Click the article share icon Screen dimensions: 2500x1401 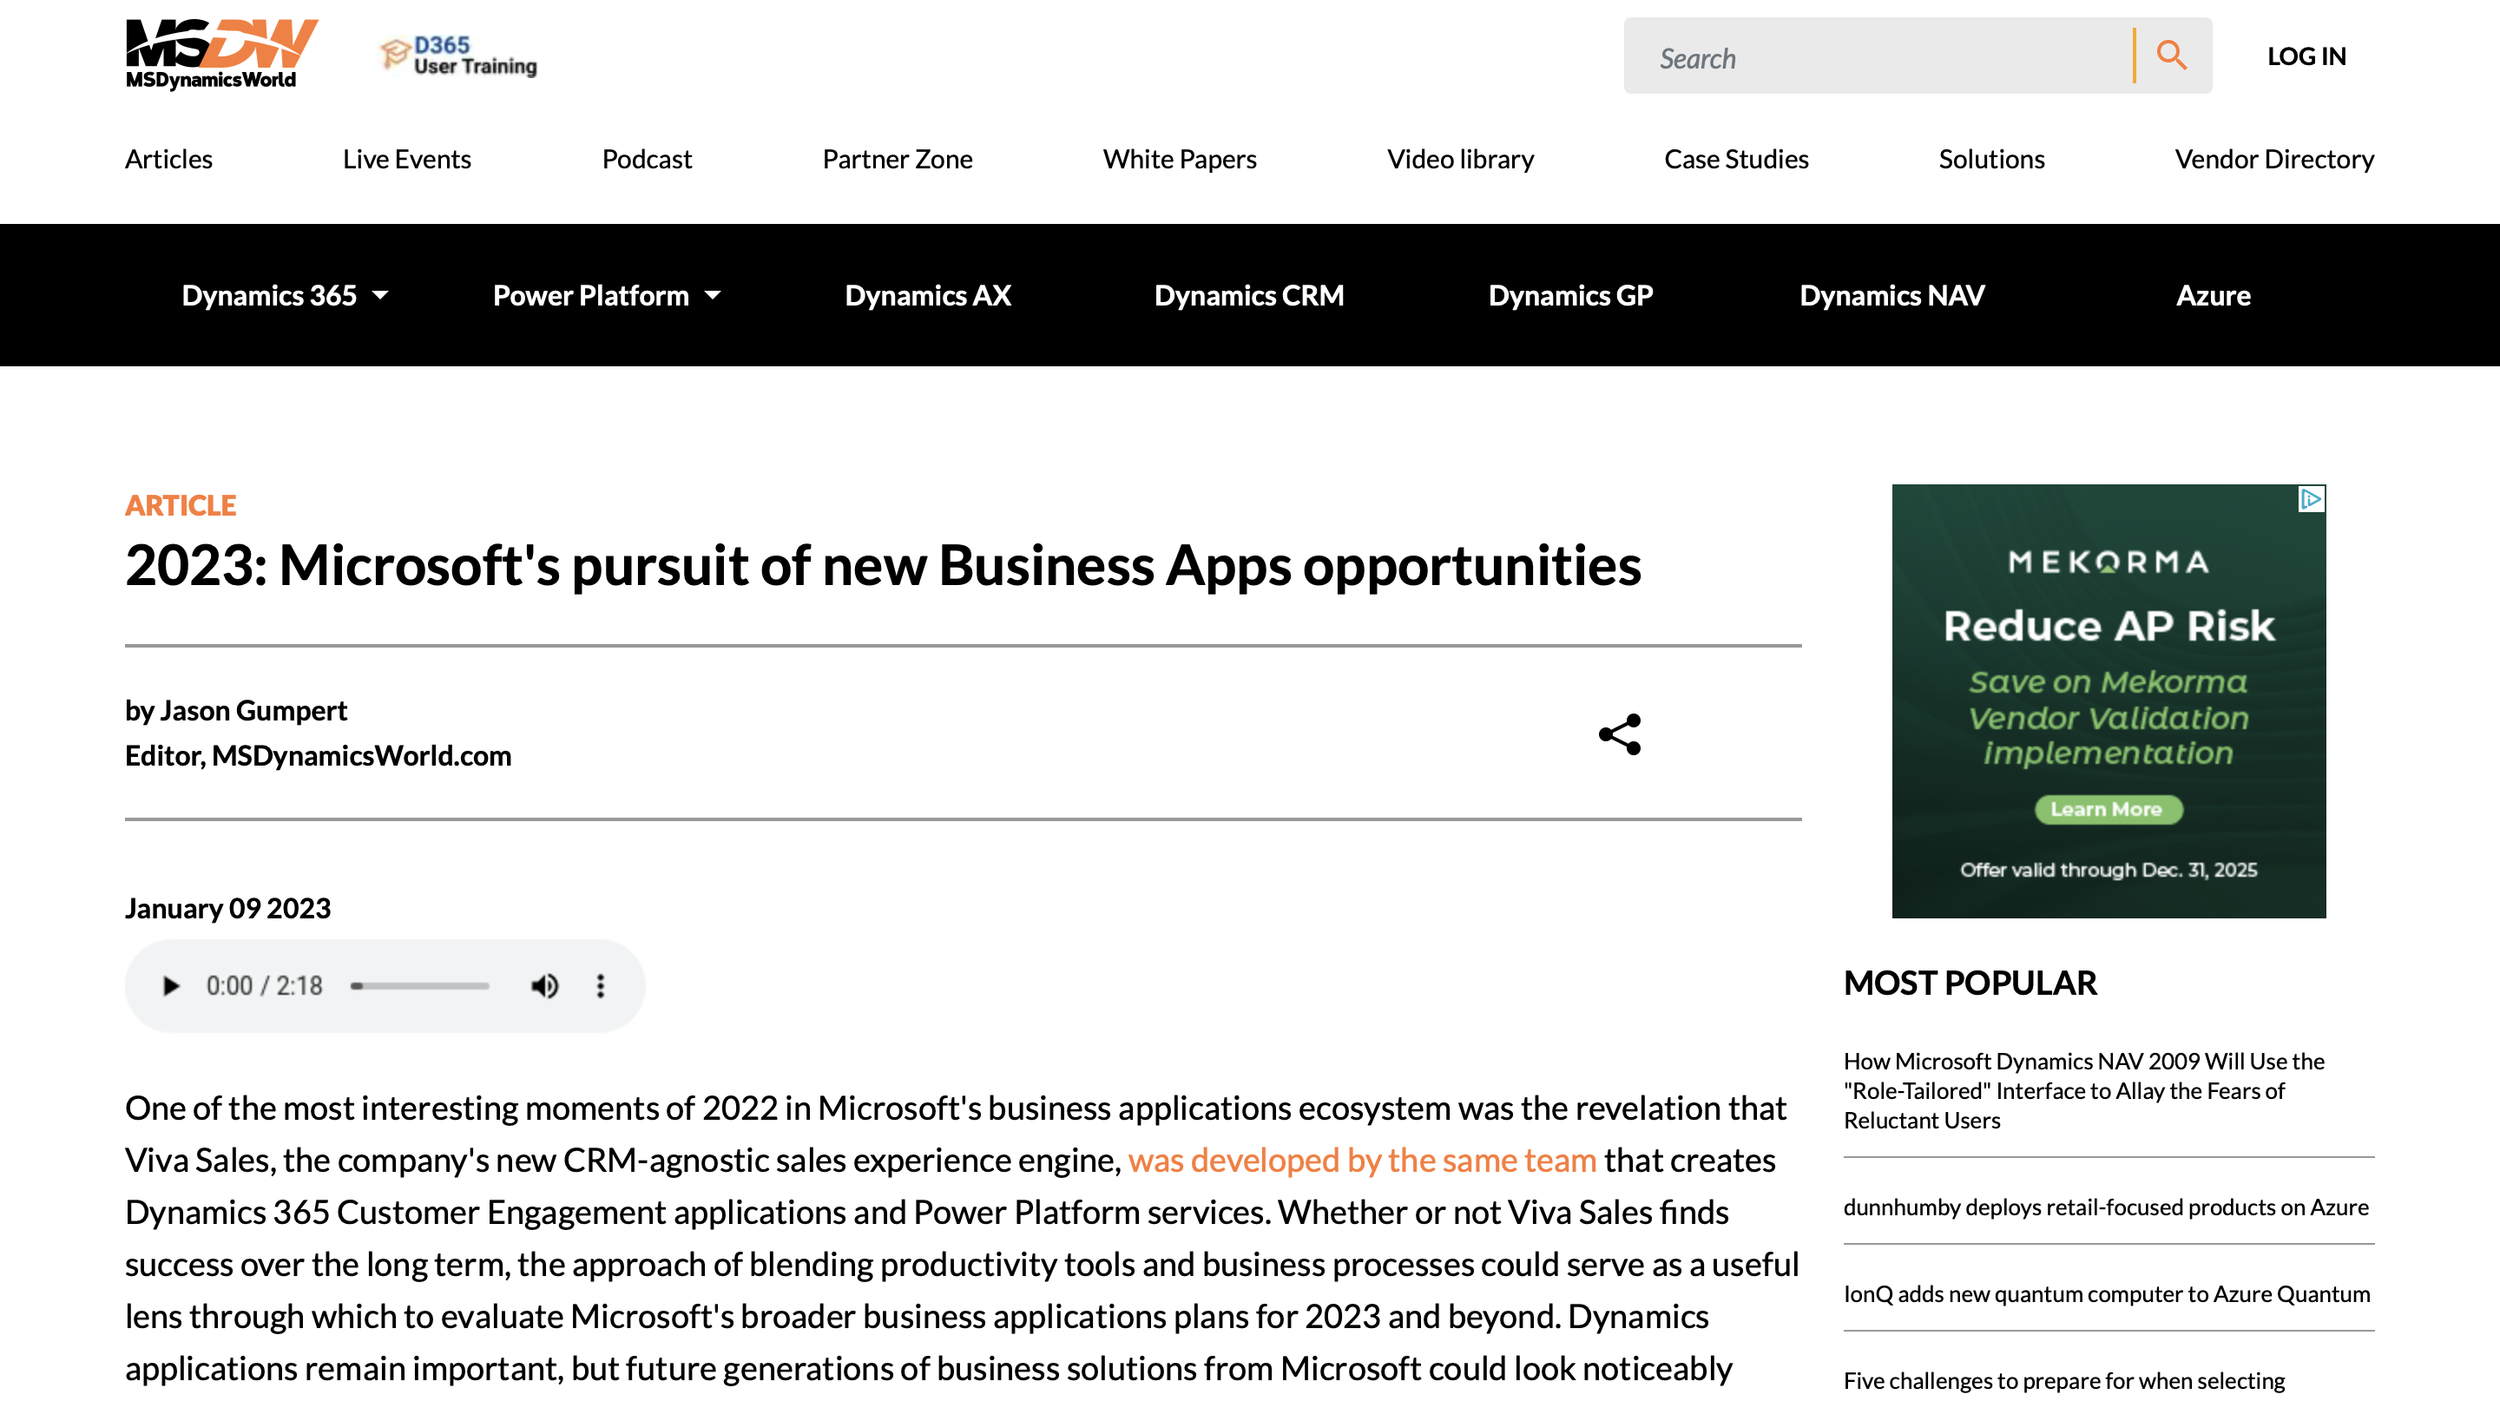coord(1619,734)
